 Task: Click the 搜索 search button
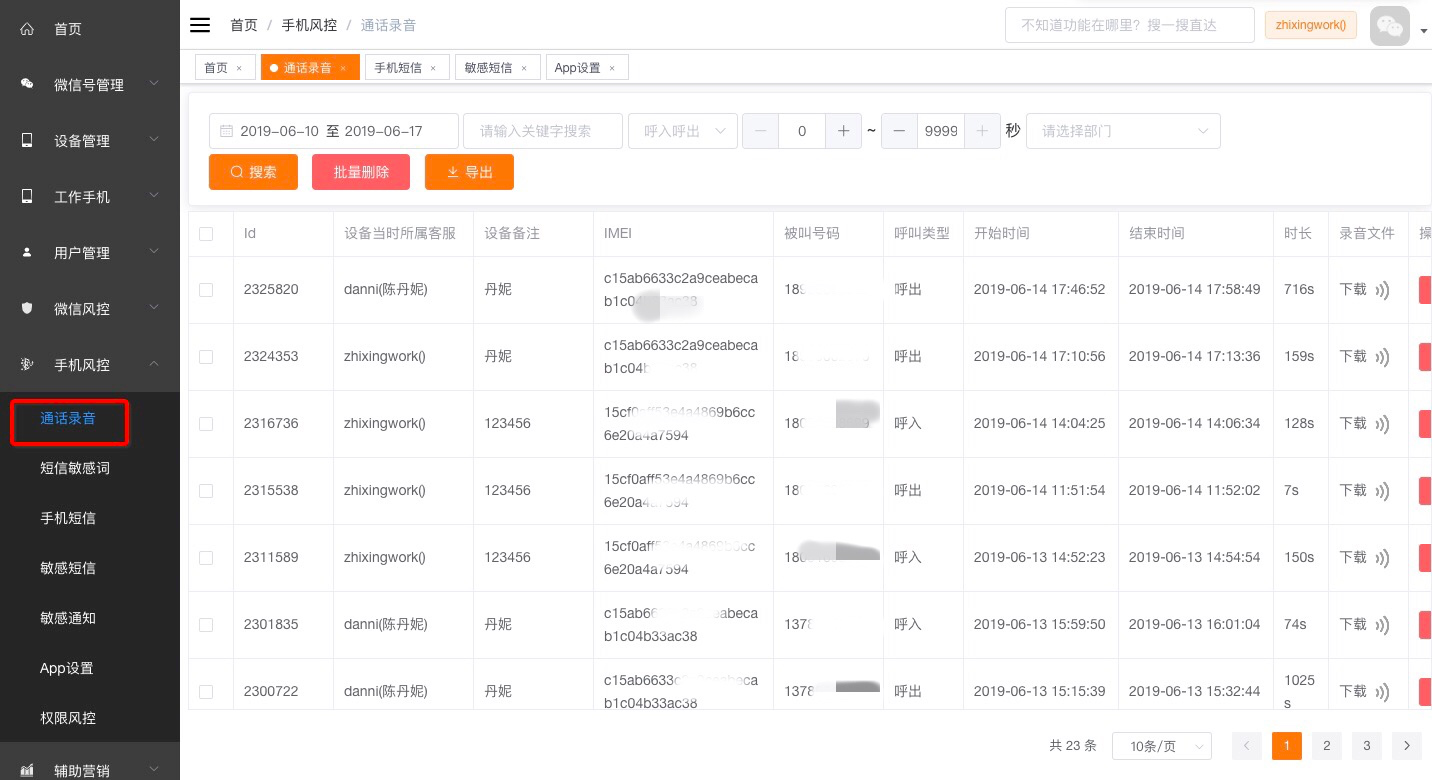[x=253, y=172]
